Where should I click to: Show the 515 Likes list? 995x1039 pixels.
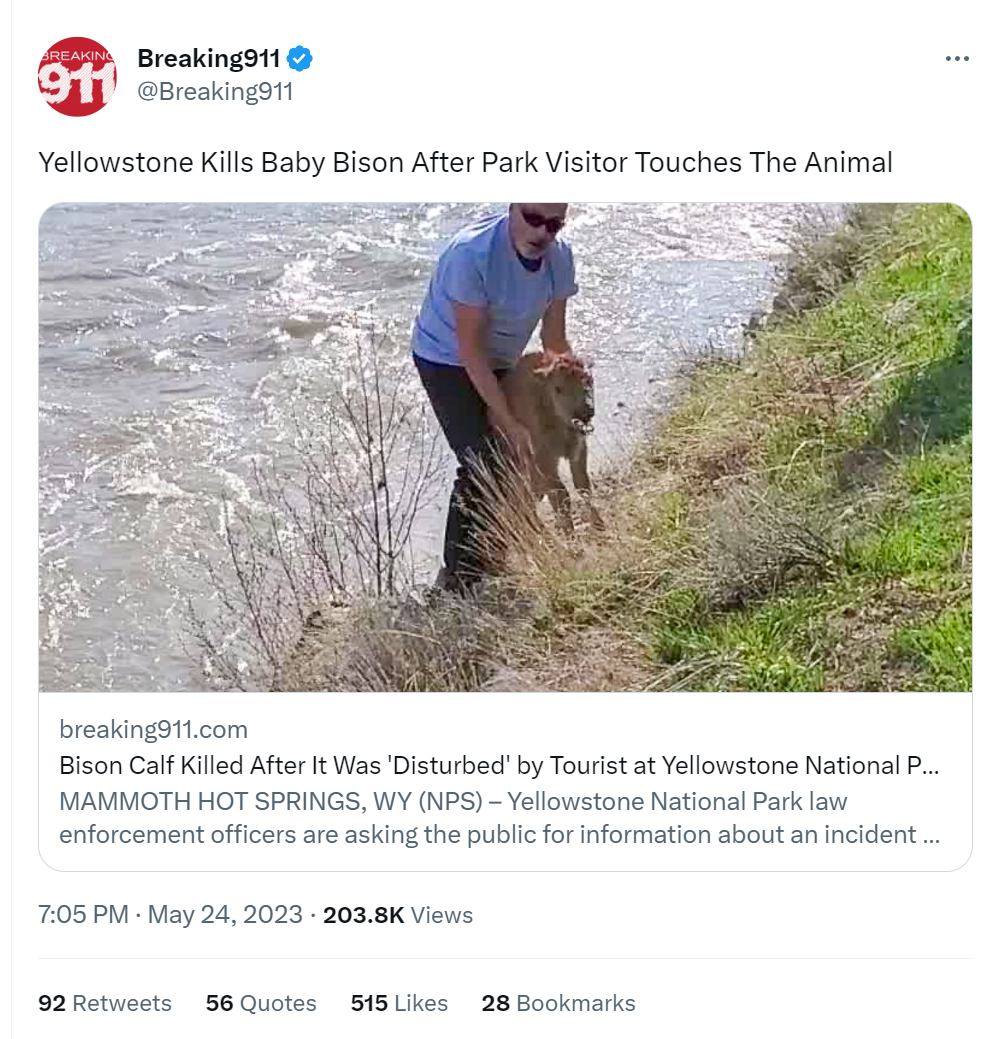[399, 1003]
